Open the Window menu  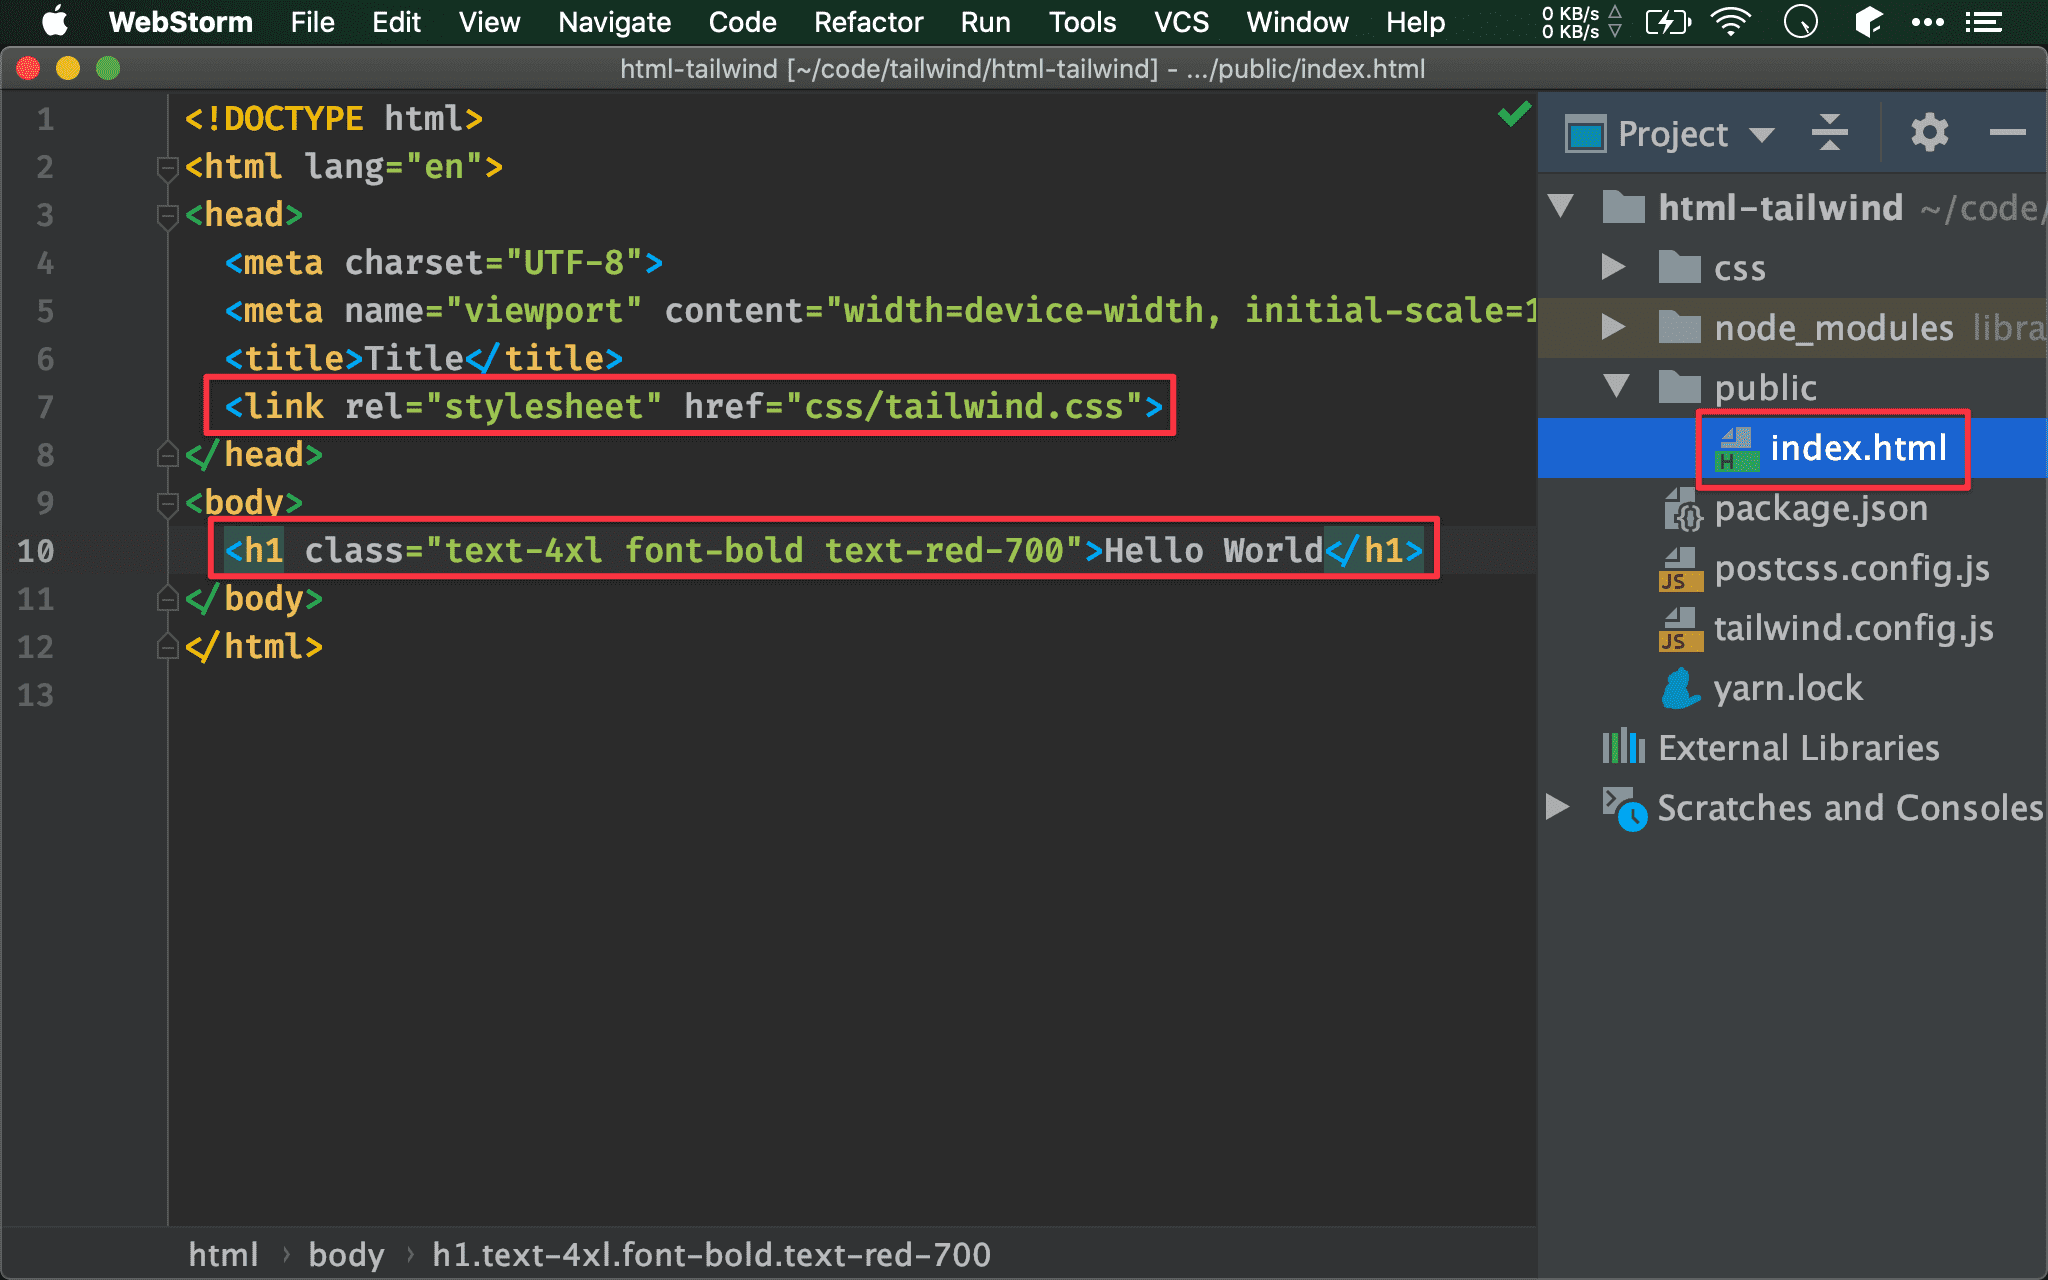coord(1297,21)
